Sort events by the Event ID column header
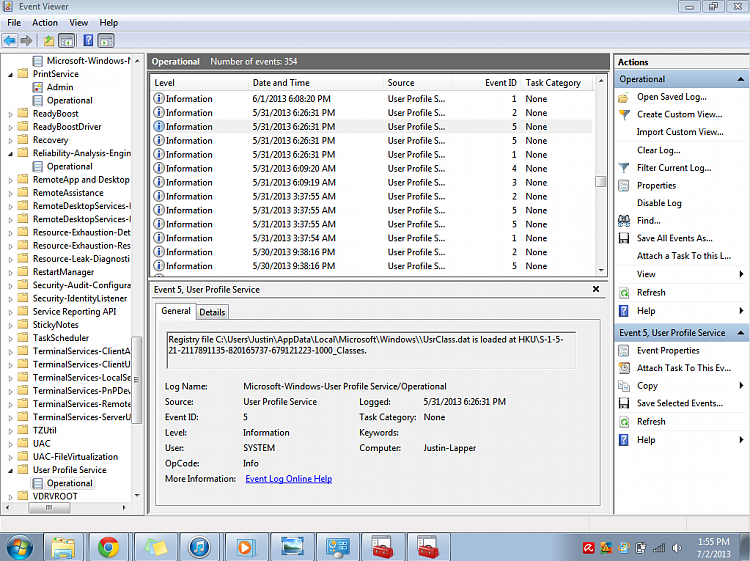The image size is (750, 561). tap(486, 83)
